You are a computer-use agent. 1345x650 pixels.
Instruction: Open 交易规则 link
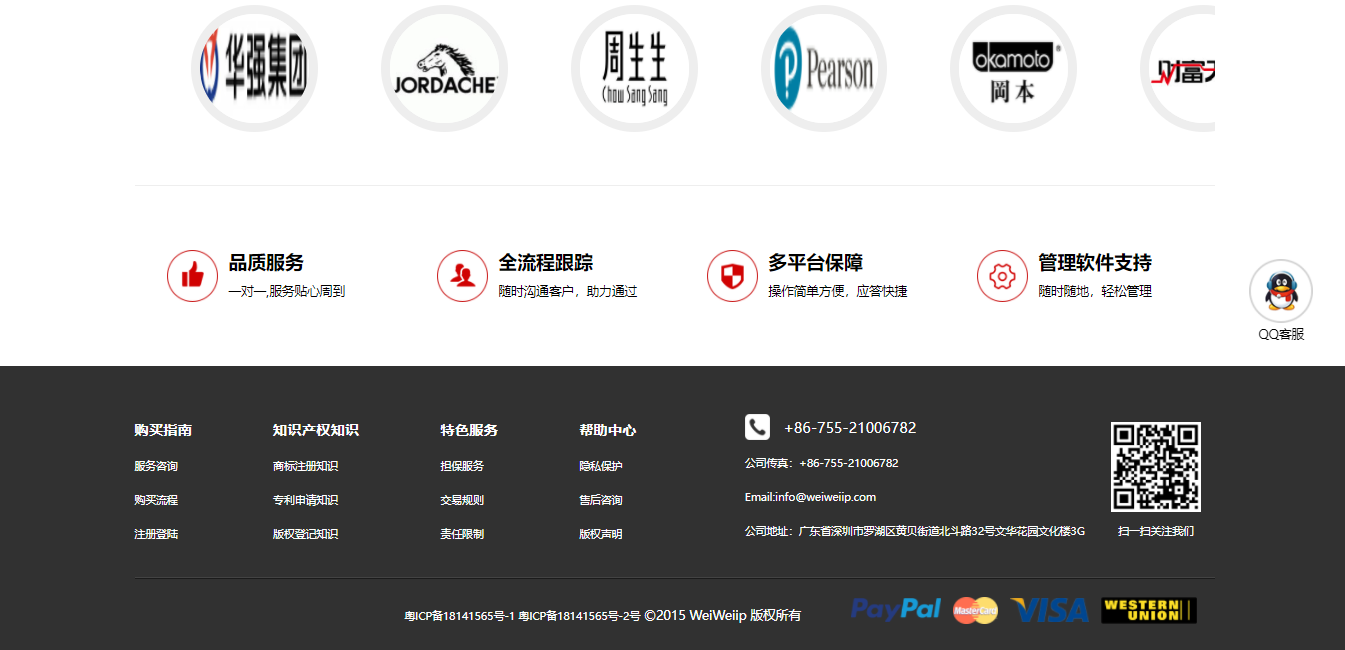(462, 500)
